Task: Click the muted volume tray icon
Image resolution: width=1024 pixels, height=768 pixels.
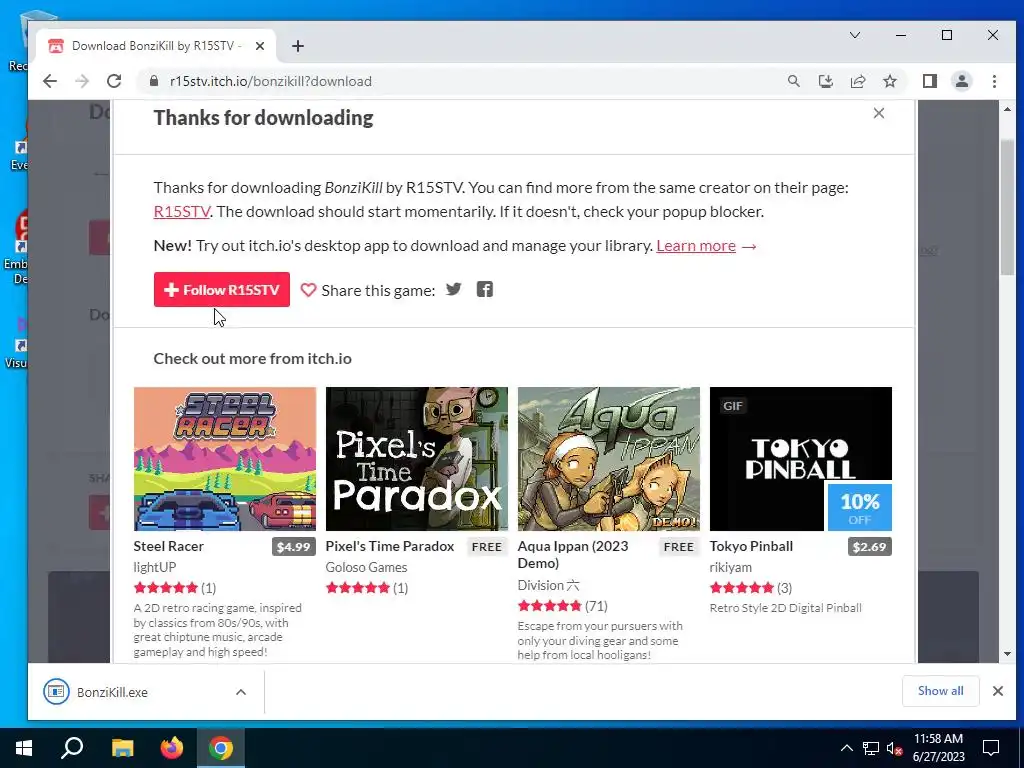Action: [894, 748]
